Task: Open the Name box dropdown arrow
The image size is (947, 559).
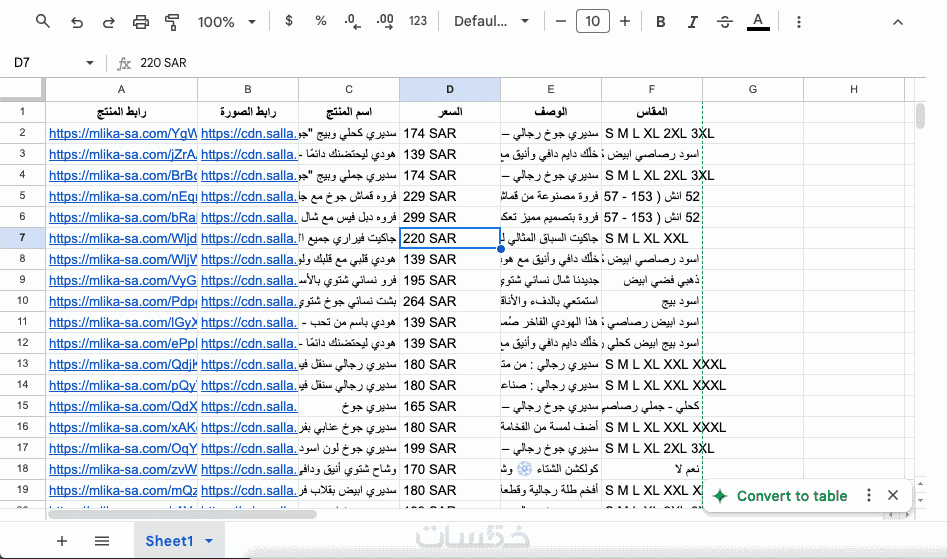Action: (x=90, y=63)
